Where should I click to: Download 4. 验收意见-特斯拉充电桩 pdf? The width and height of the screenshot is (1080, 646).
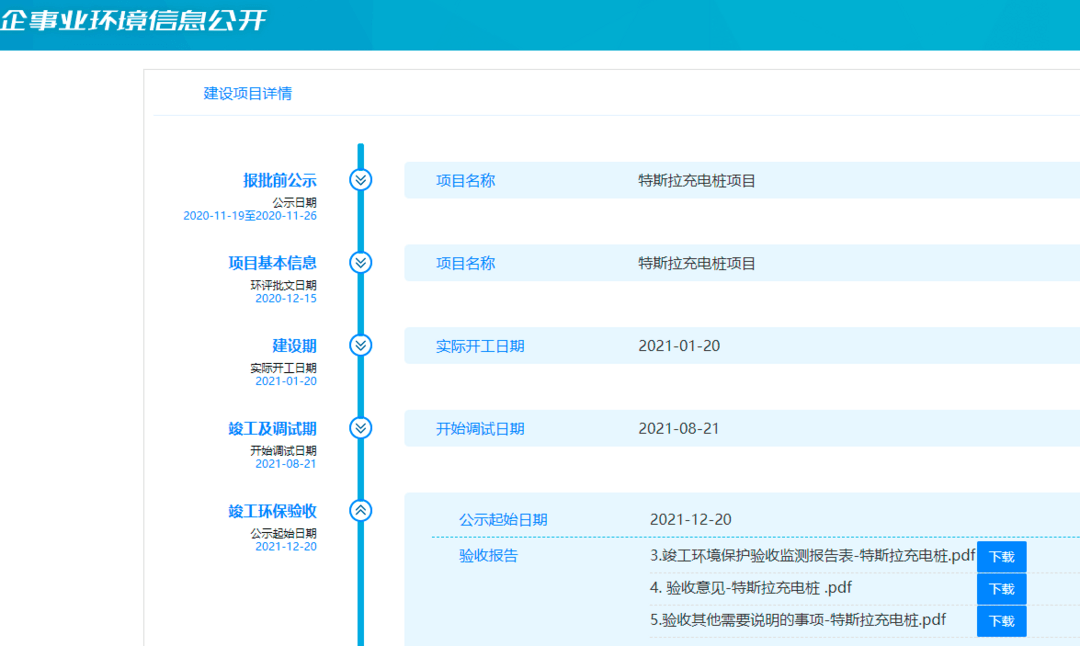(1001, 589)
